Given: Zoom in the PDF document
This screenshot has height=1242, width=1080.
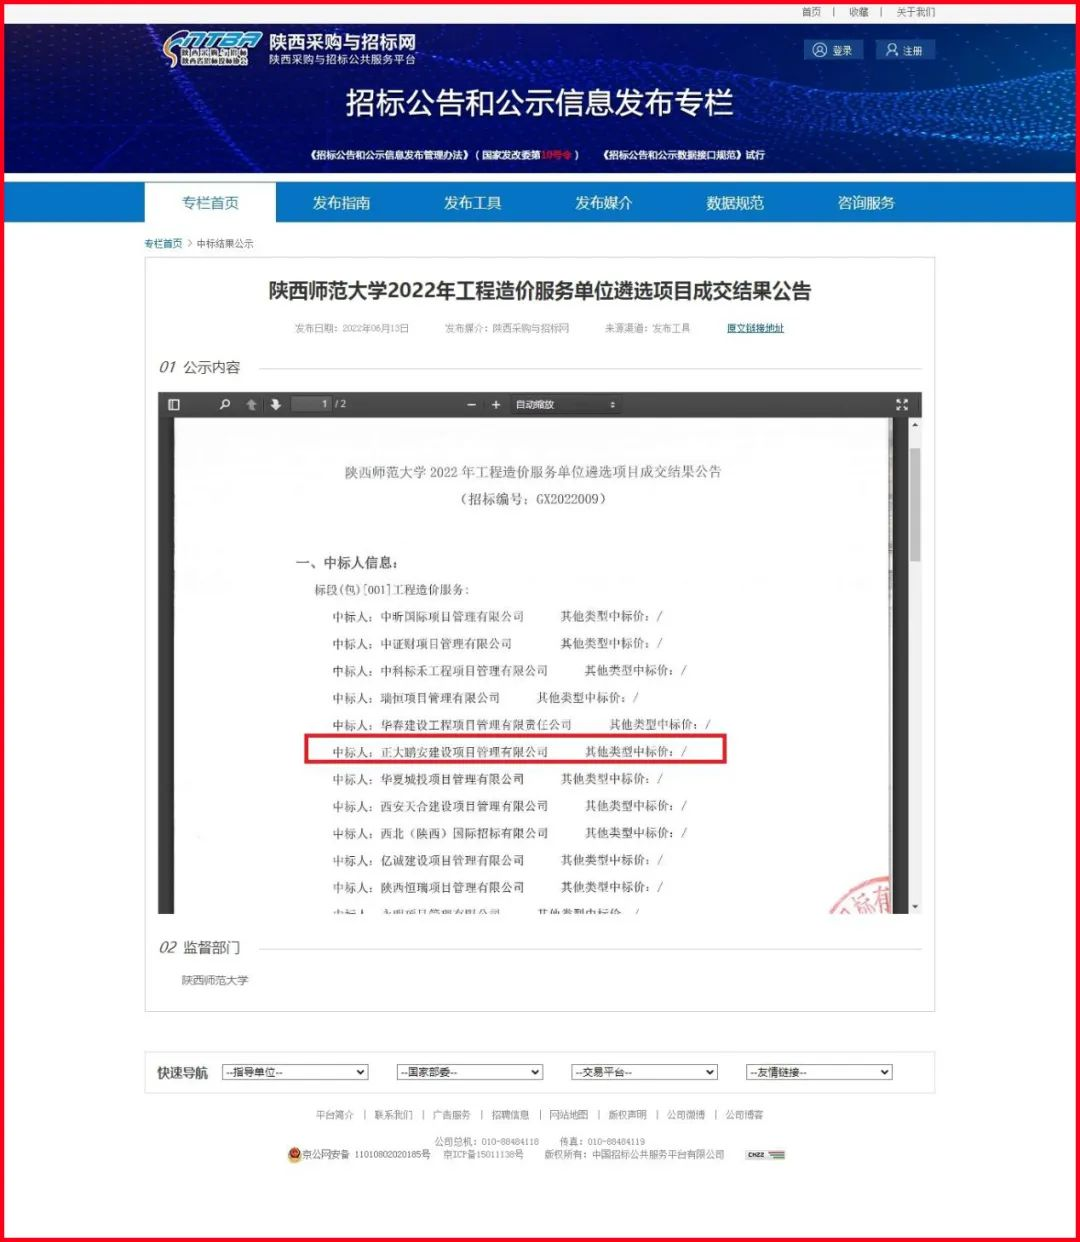Looking at the screenshot, I should (496, 405).
